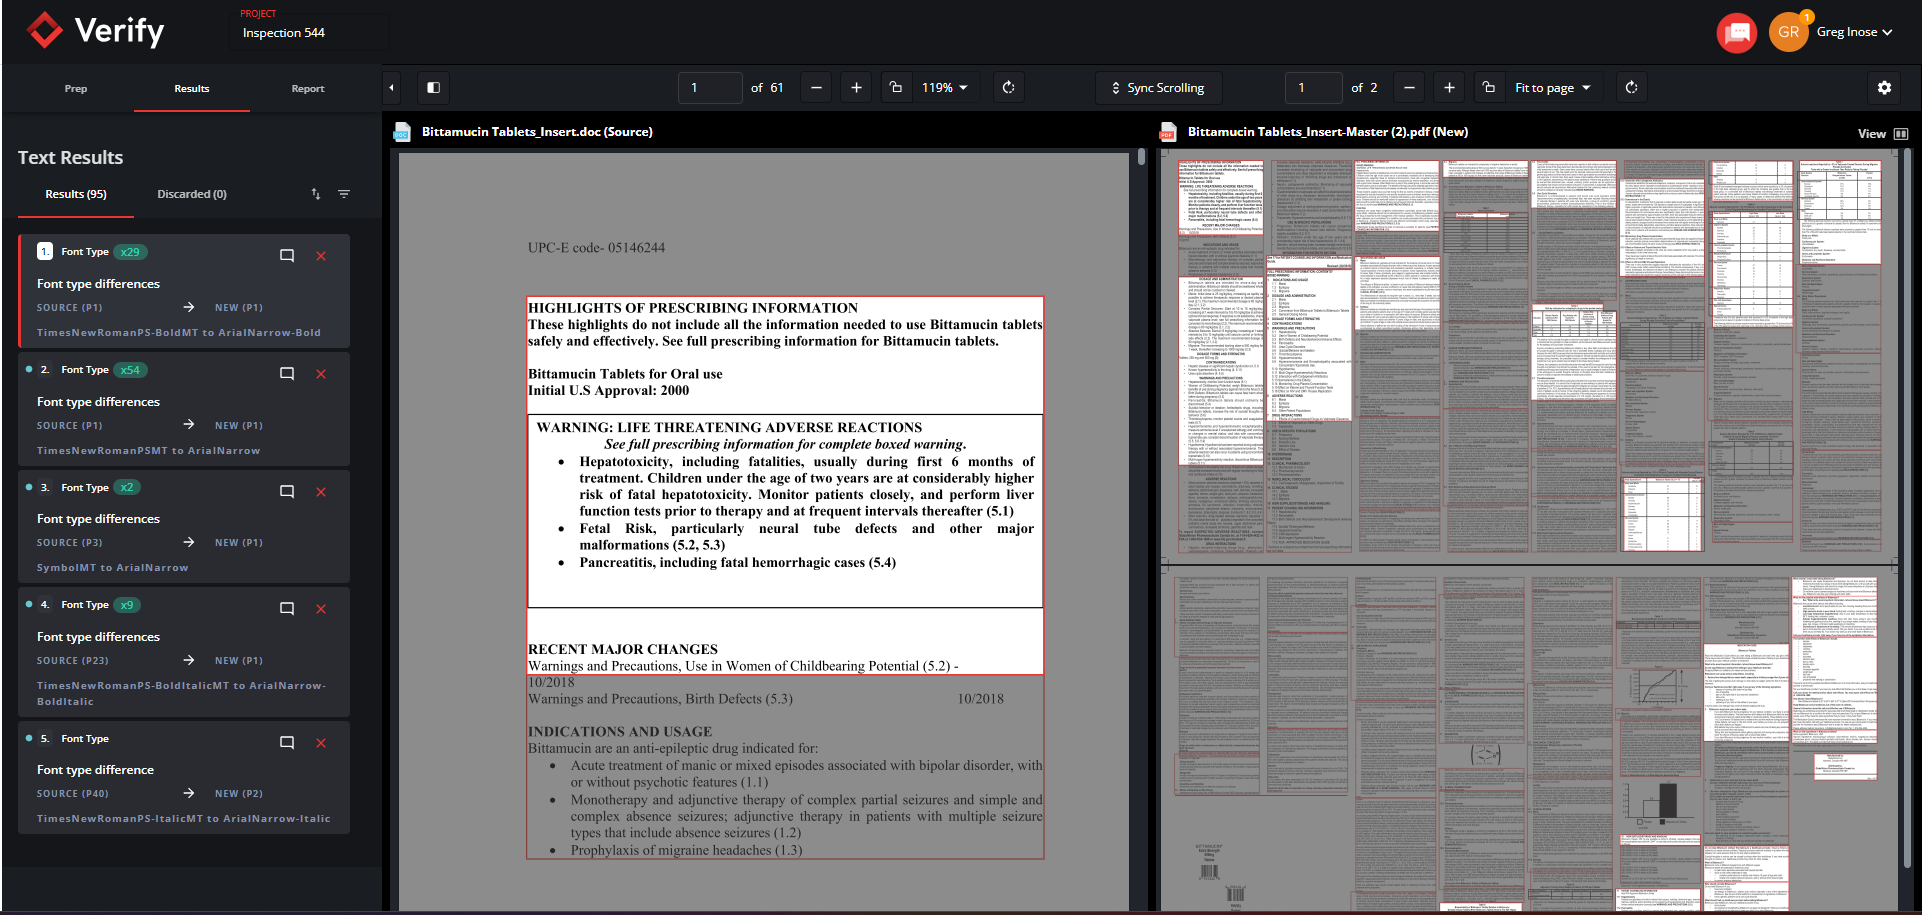Open the settings gear icon
The width and height of the screenshot is (1922, 915).
pos(1884,88)
